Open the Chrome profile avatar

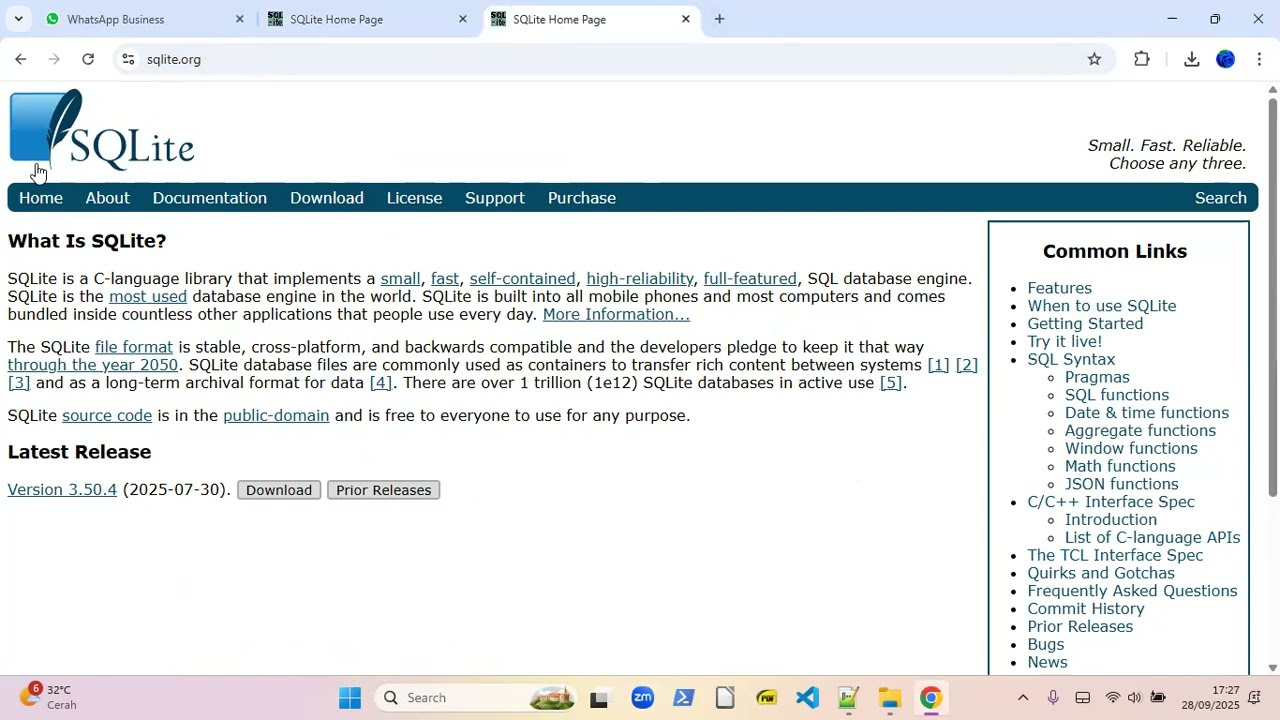tap(1225, 59)
